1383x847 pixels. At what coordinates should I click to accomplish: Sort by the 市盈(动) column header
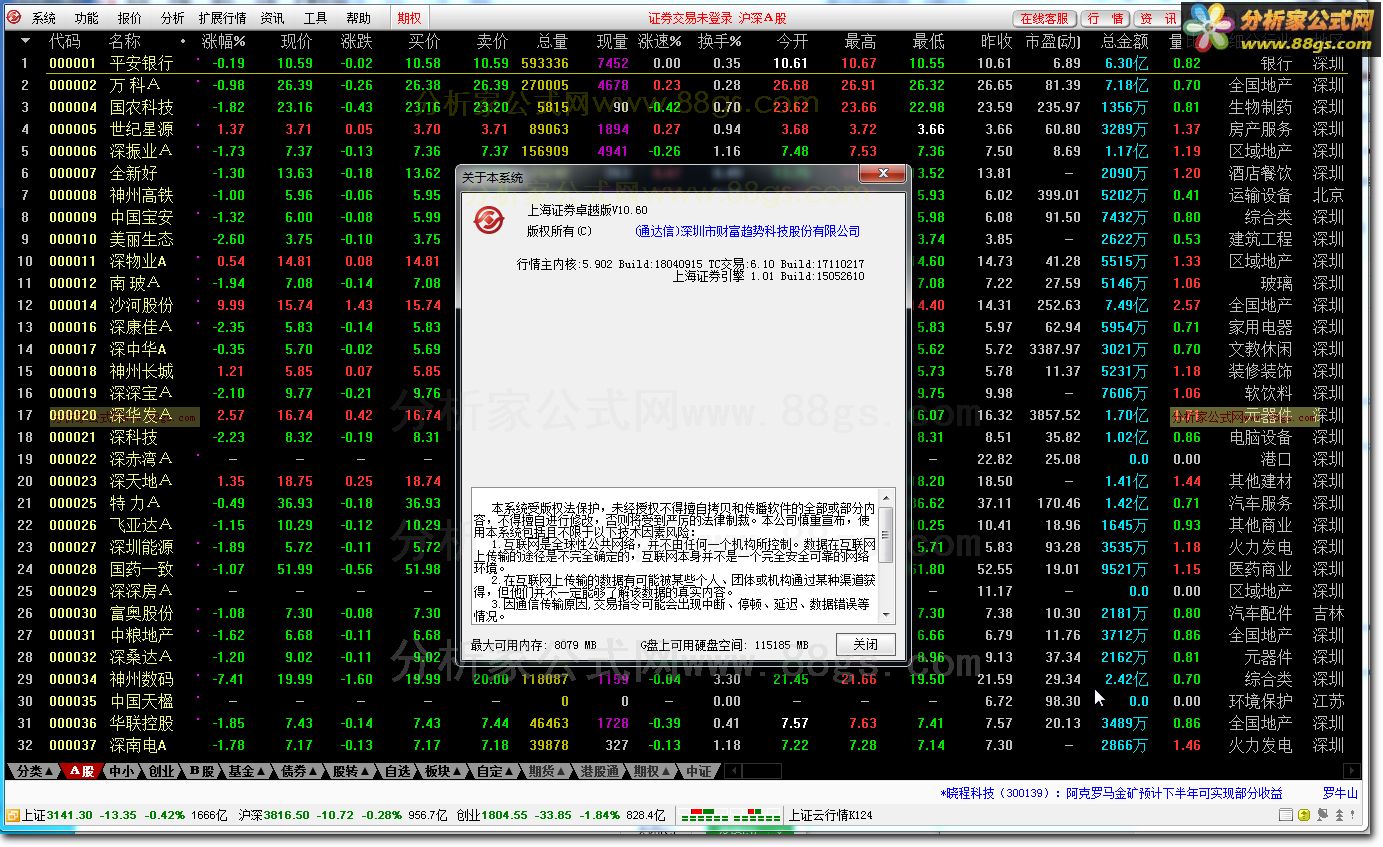pos(1053,41)
